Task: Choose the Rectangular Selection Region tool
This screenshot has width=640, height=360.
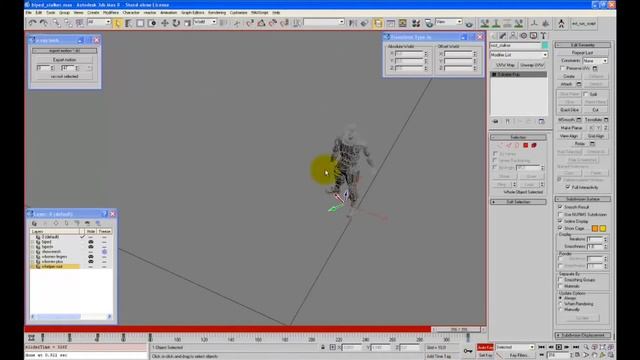Action: 140,23
